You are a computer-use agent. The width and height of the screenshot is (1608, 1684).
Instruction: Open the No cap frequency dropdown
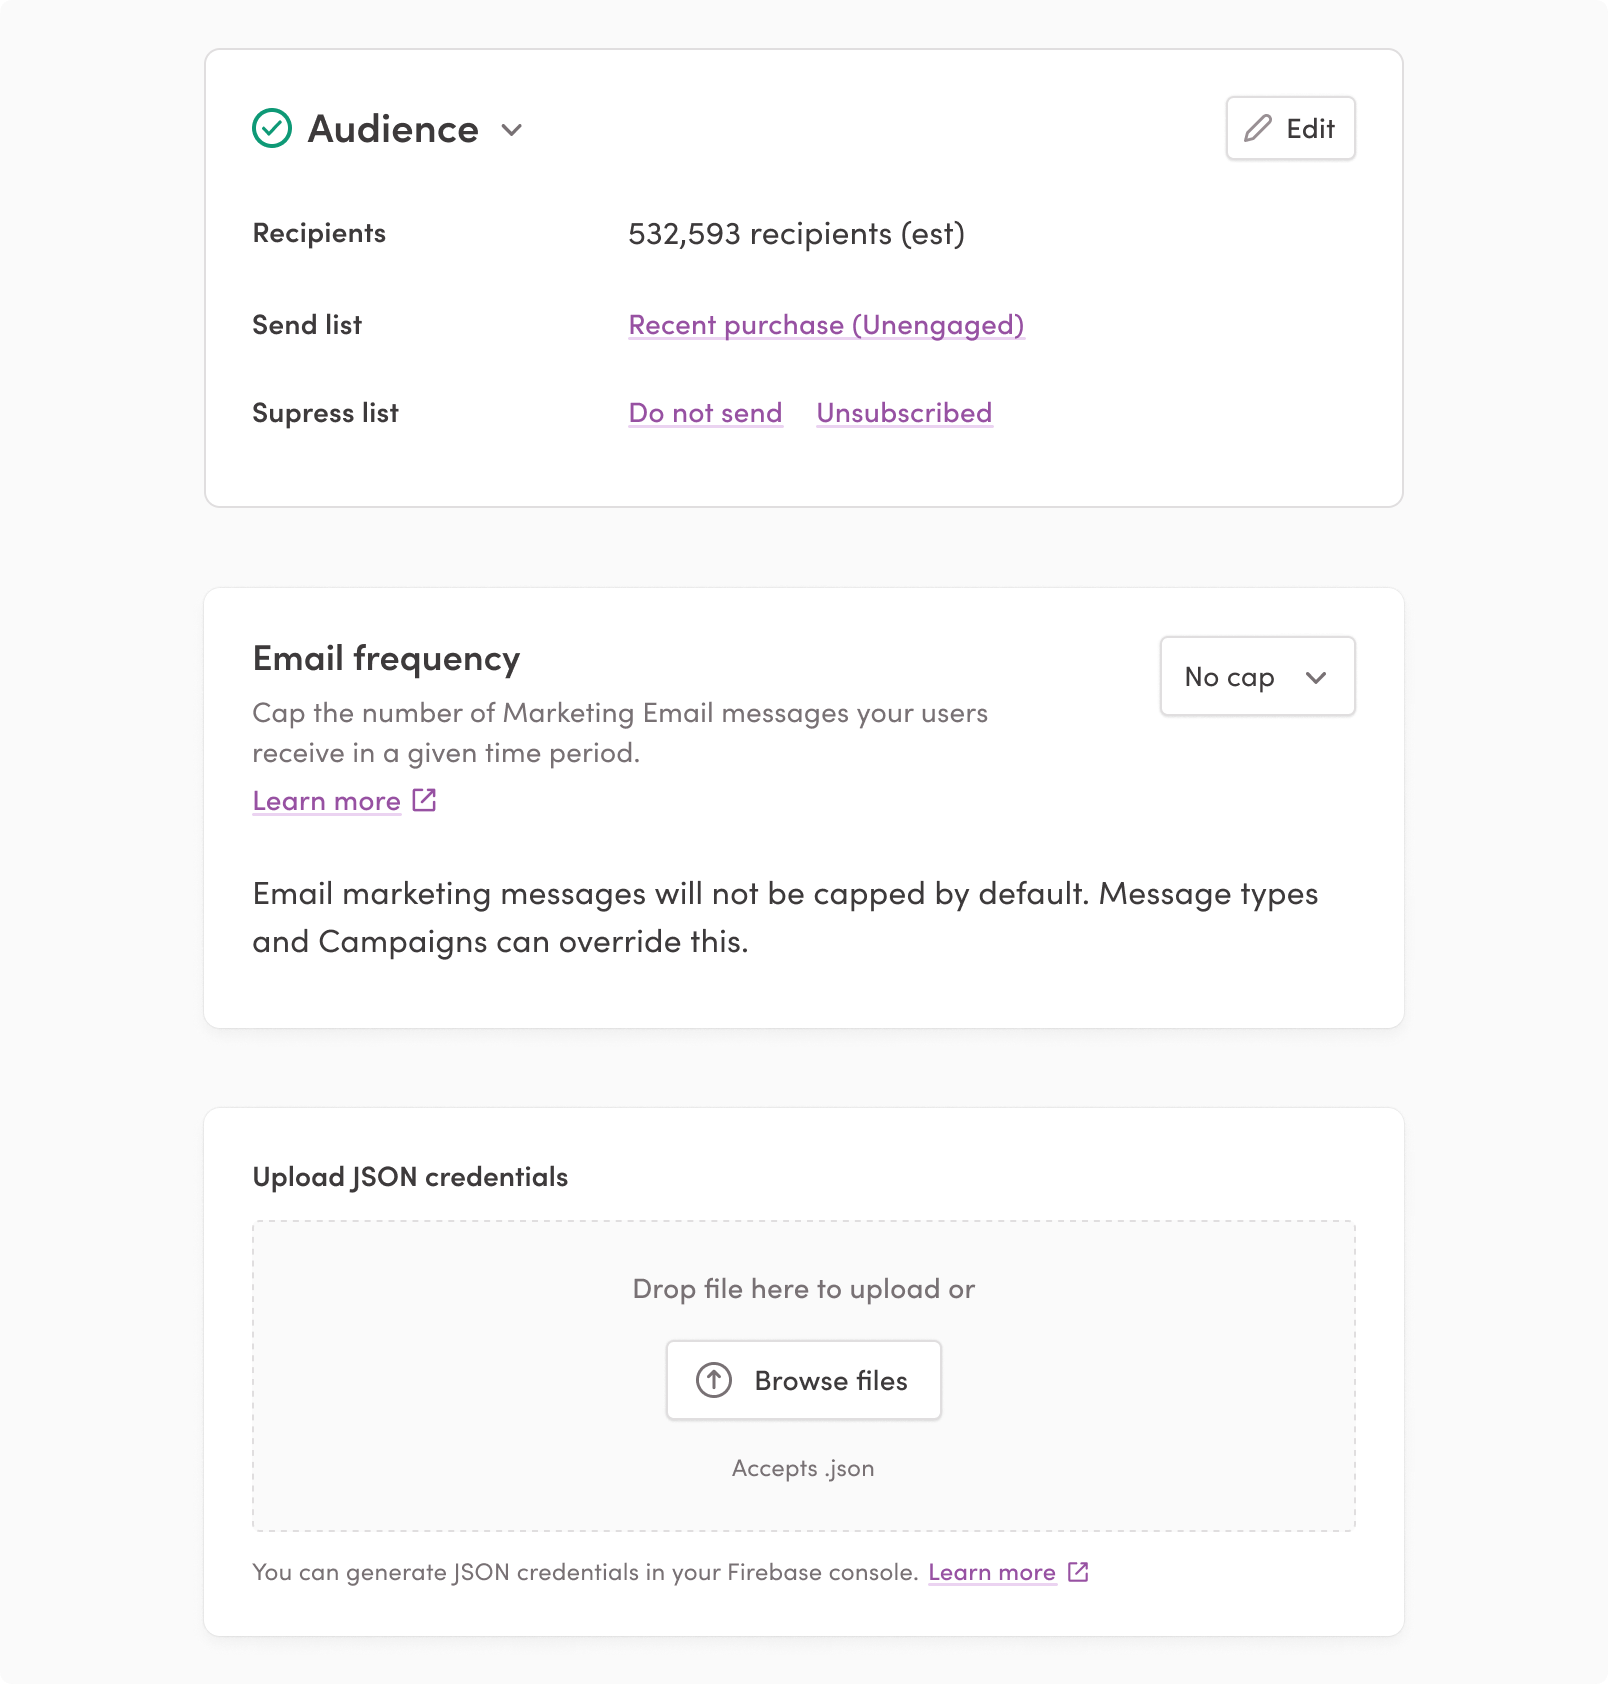click(1256, 677)
